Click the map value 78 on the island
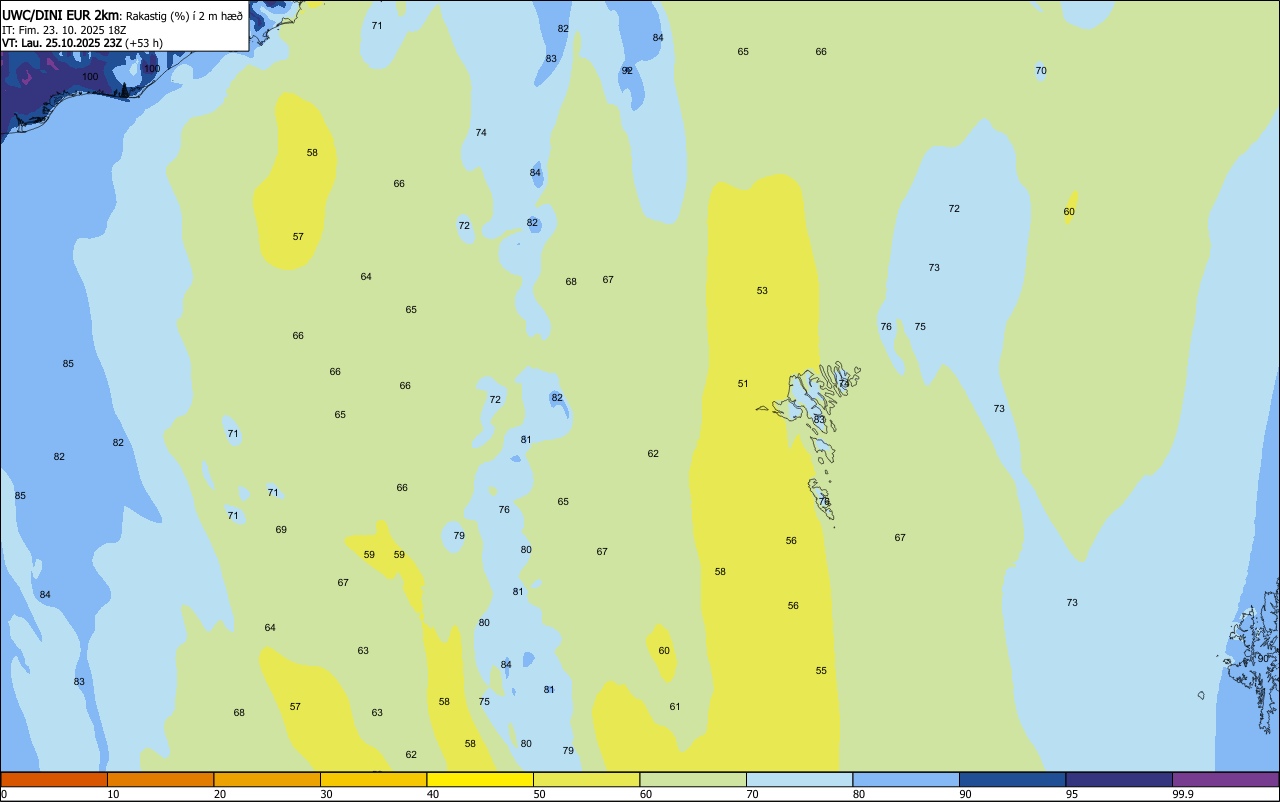This screenshot has width=1280, height=802. tap(824, 501)
